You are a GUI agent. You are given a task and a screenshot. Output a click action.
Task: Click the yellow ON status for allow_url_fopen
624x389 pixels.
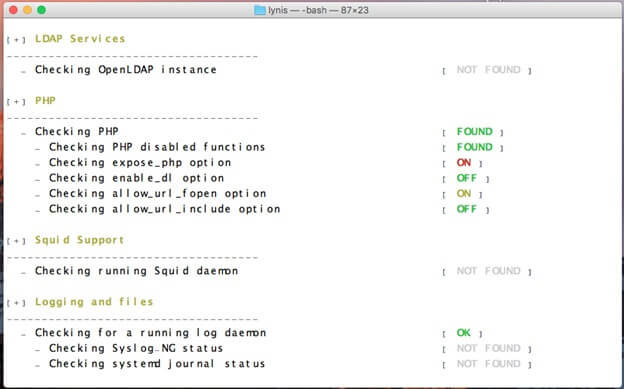pos(464,194)
